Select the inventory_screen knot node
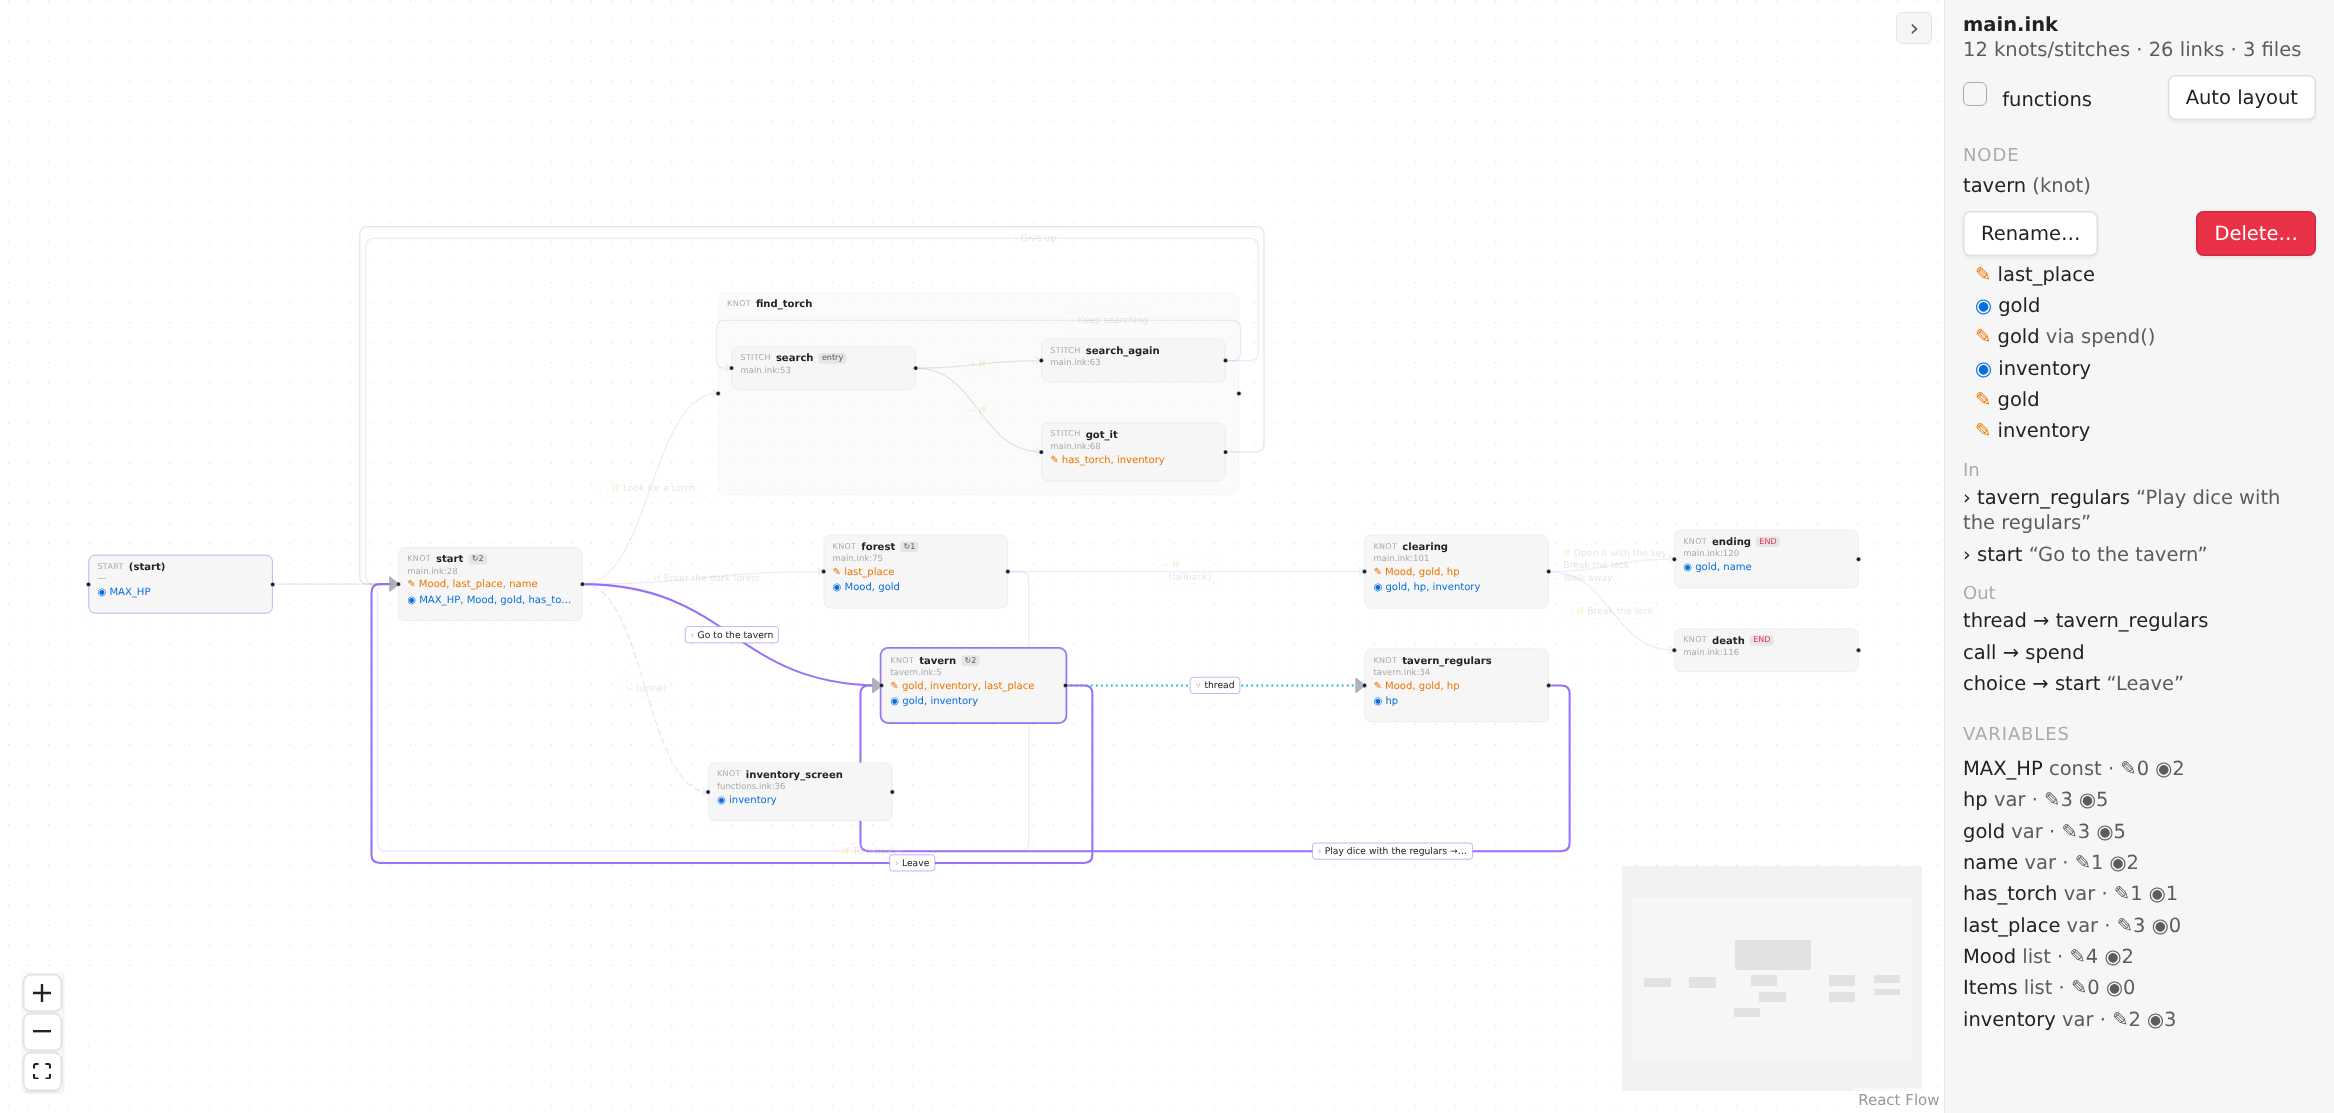The image size is (2334, 1113). point(800,792)
